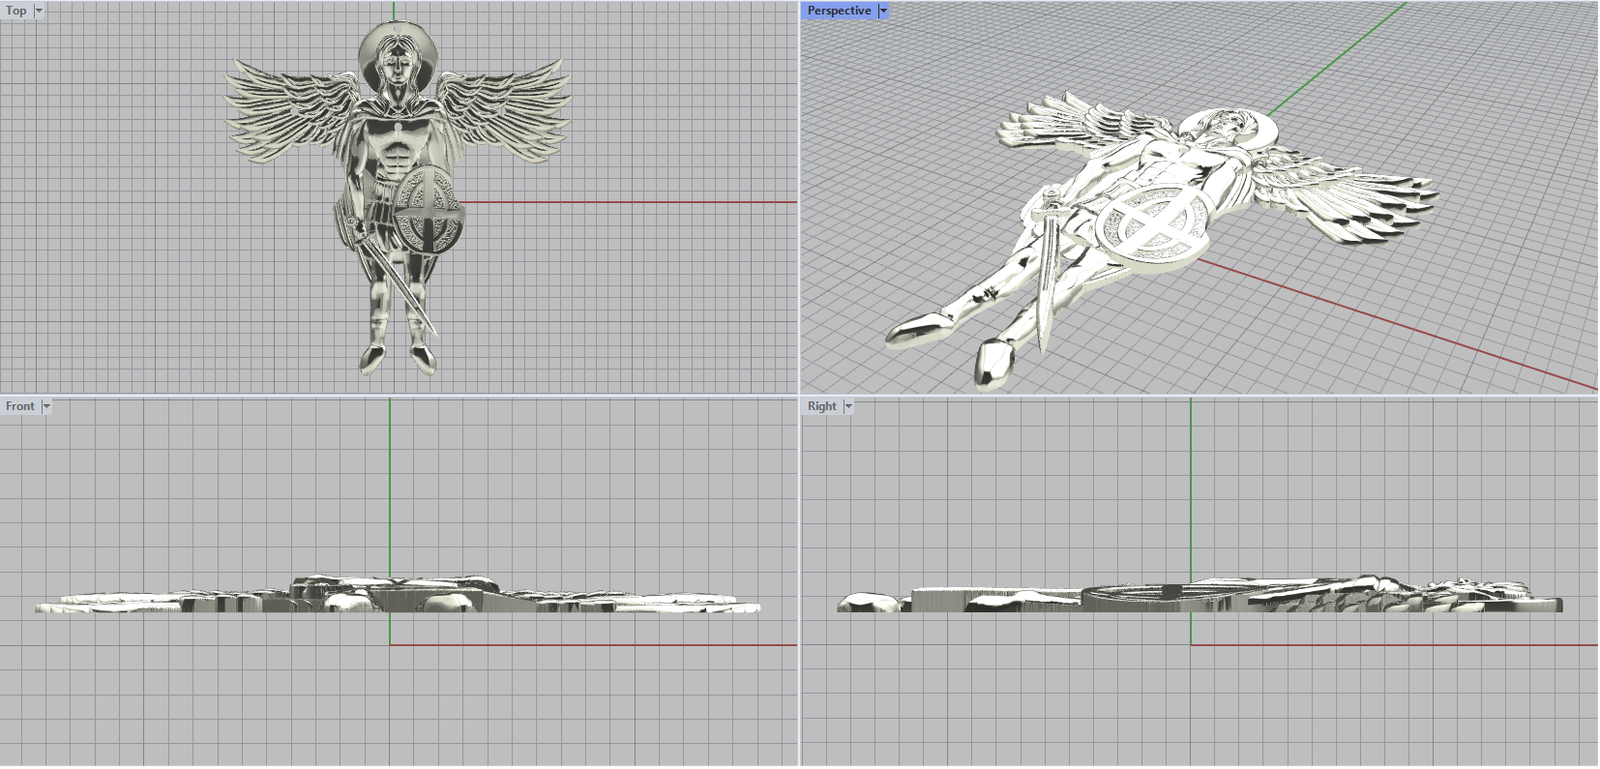This screenshot has height=769, width=1600.
Task: Pick the angel's face in Top view
Action: click(x=396, y=64)
